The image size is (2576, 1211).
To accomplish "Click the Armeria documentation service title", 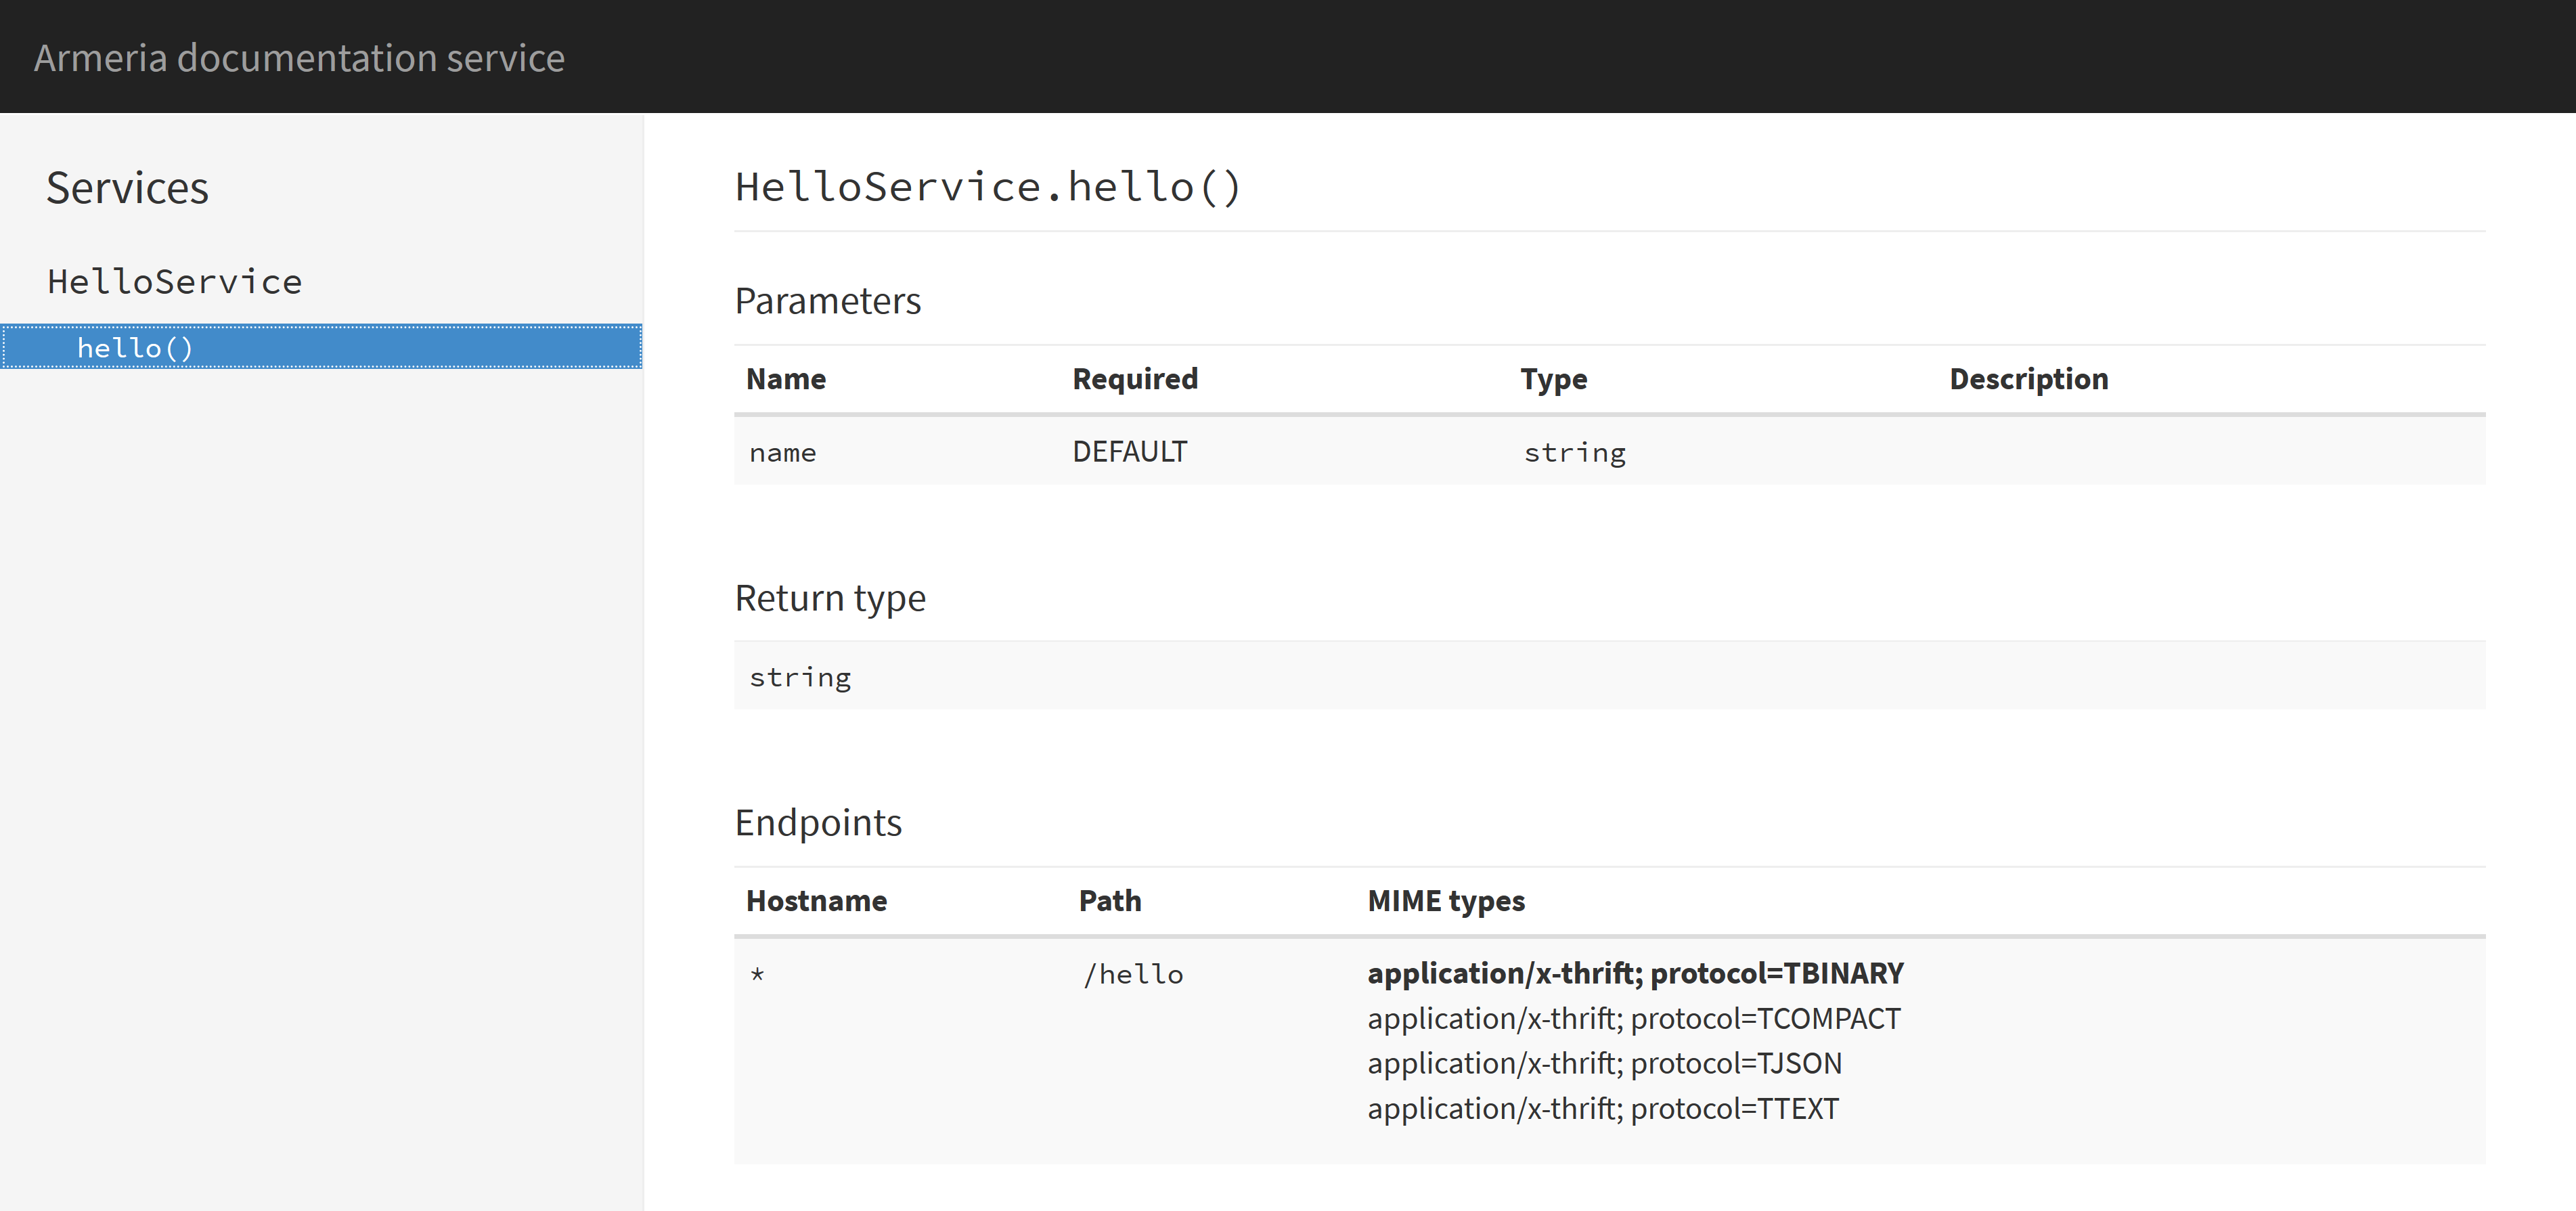I will [299, 58].
